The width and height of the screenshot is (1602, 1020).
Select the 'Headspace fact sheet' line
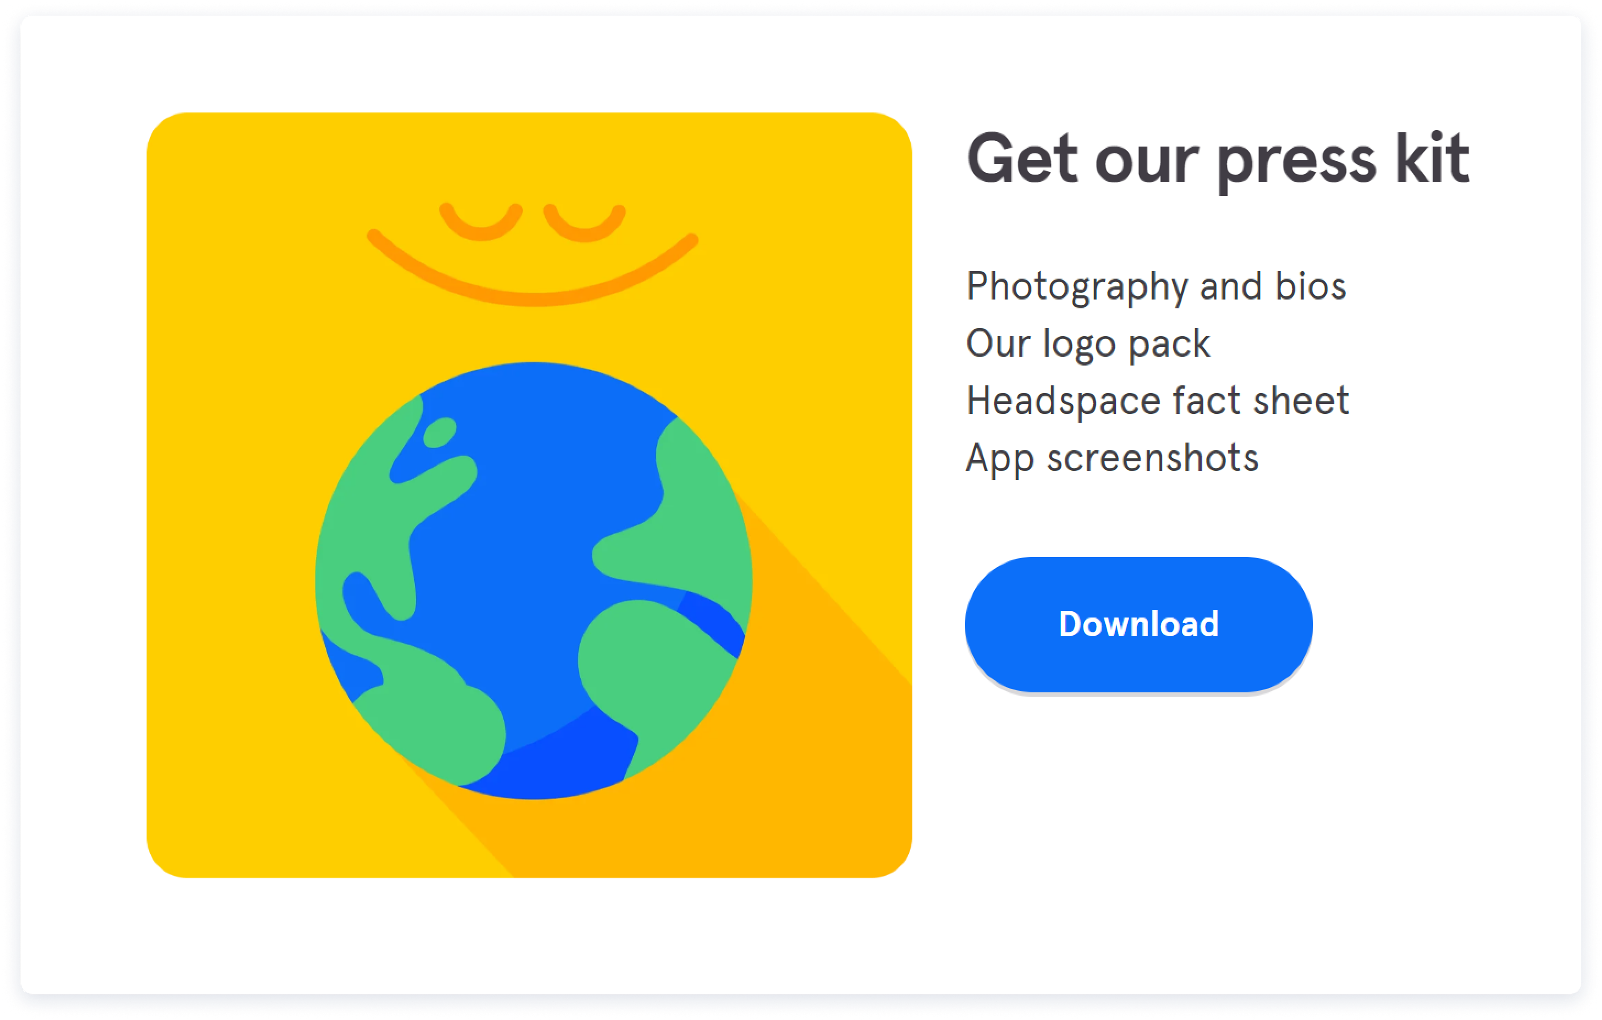(1158, 401)
